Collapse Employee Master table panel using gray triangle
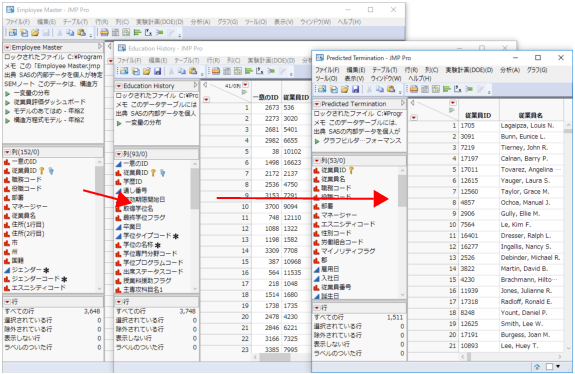This screenshot has height=374, width=575. pyautogui.click(x=100, y=47)
